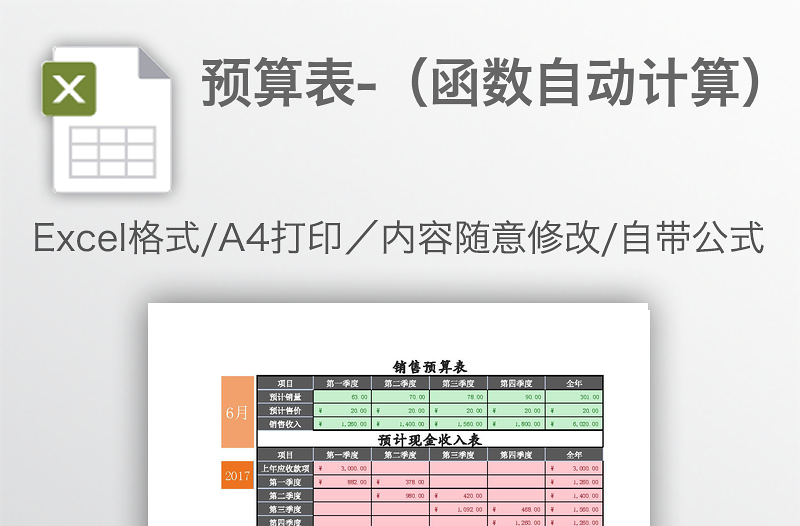Click the green X logo badge

coord(69,89)
